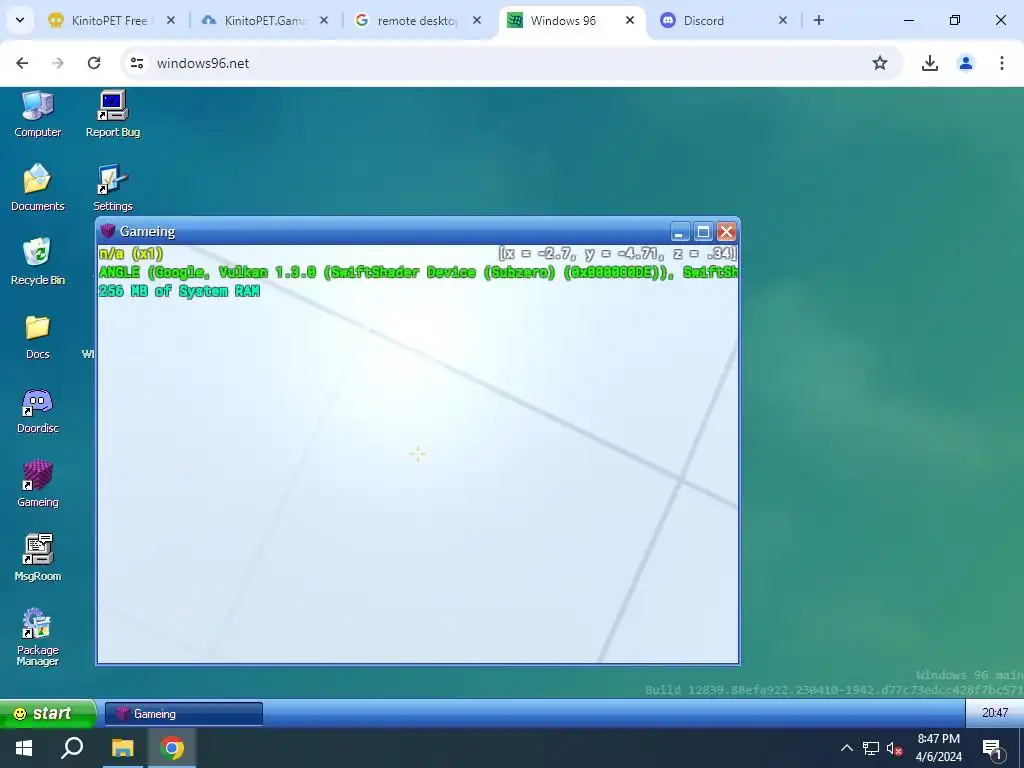
Task: Open the Documents folder icon
Action: tap(37, 187)
